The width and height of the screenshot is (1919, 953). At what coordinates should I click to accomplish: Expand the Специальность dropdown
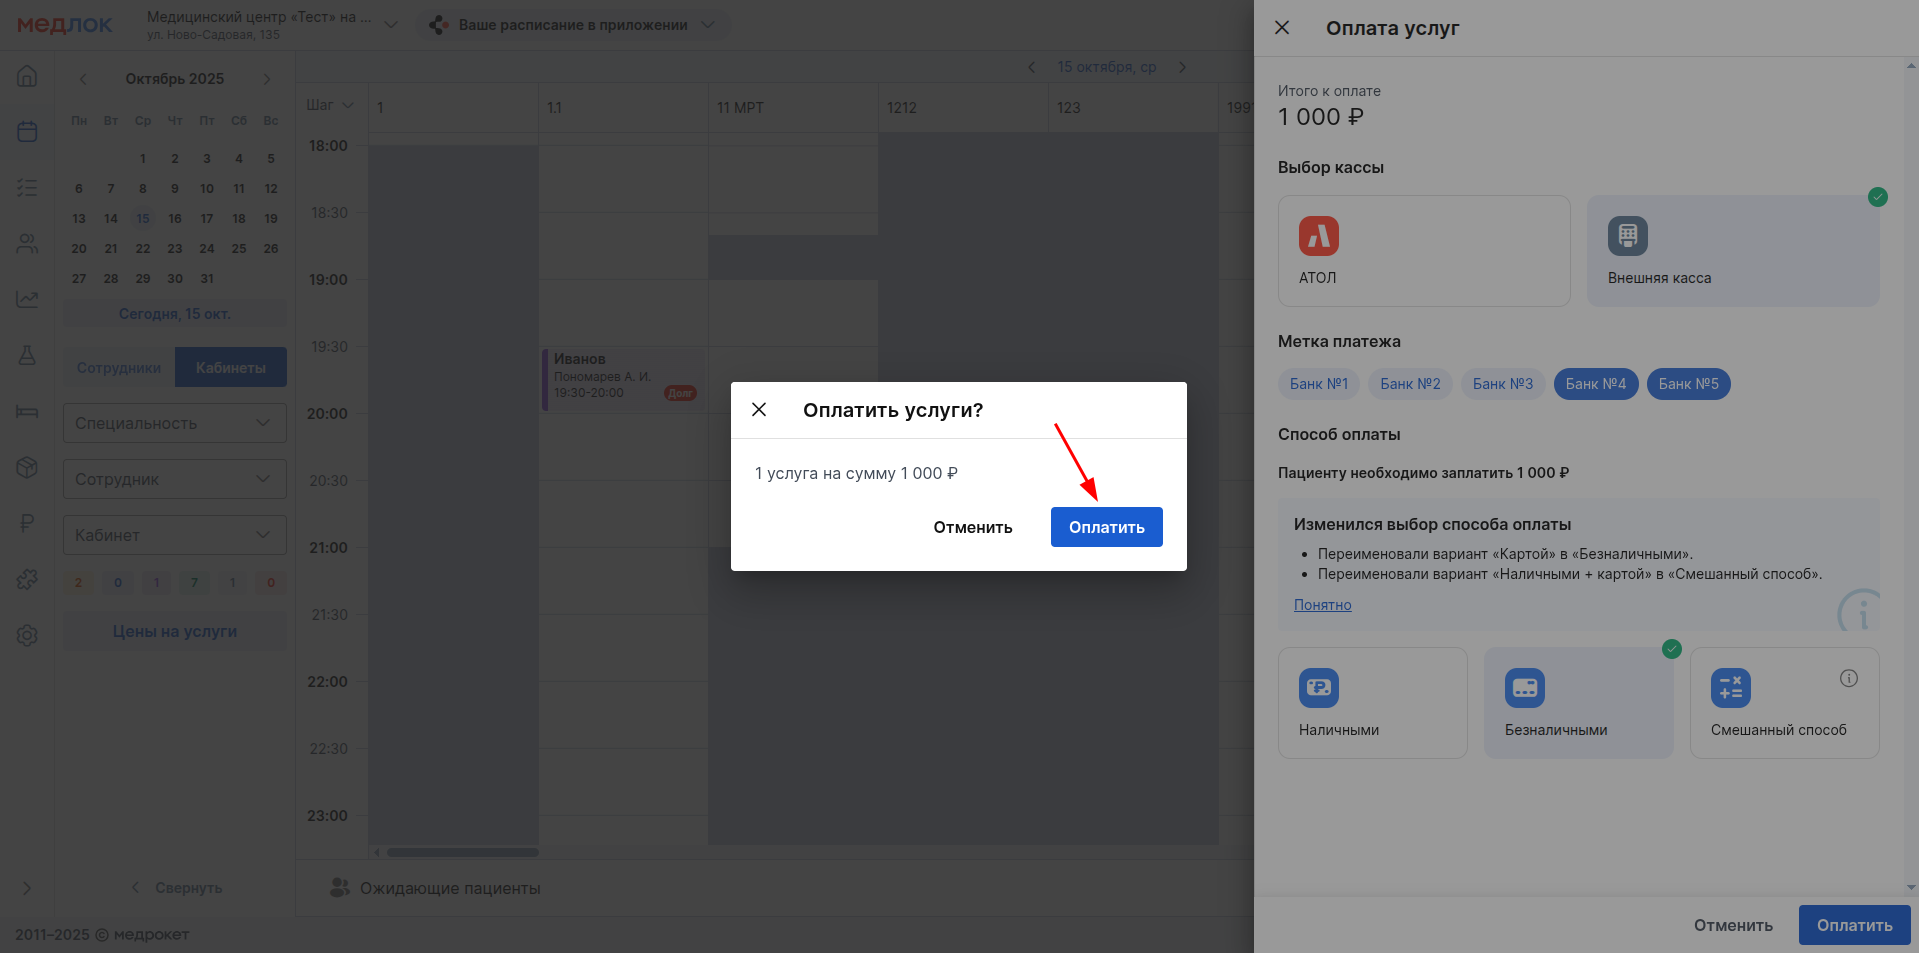tap(174, 423)
